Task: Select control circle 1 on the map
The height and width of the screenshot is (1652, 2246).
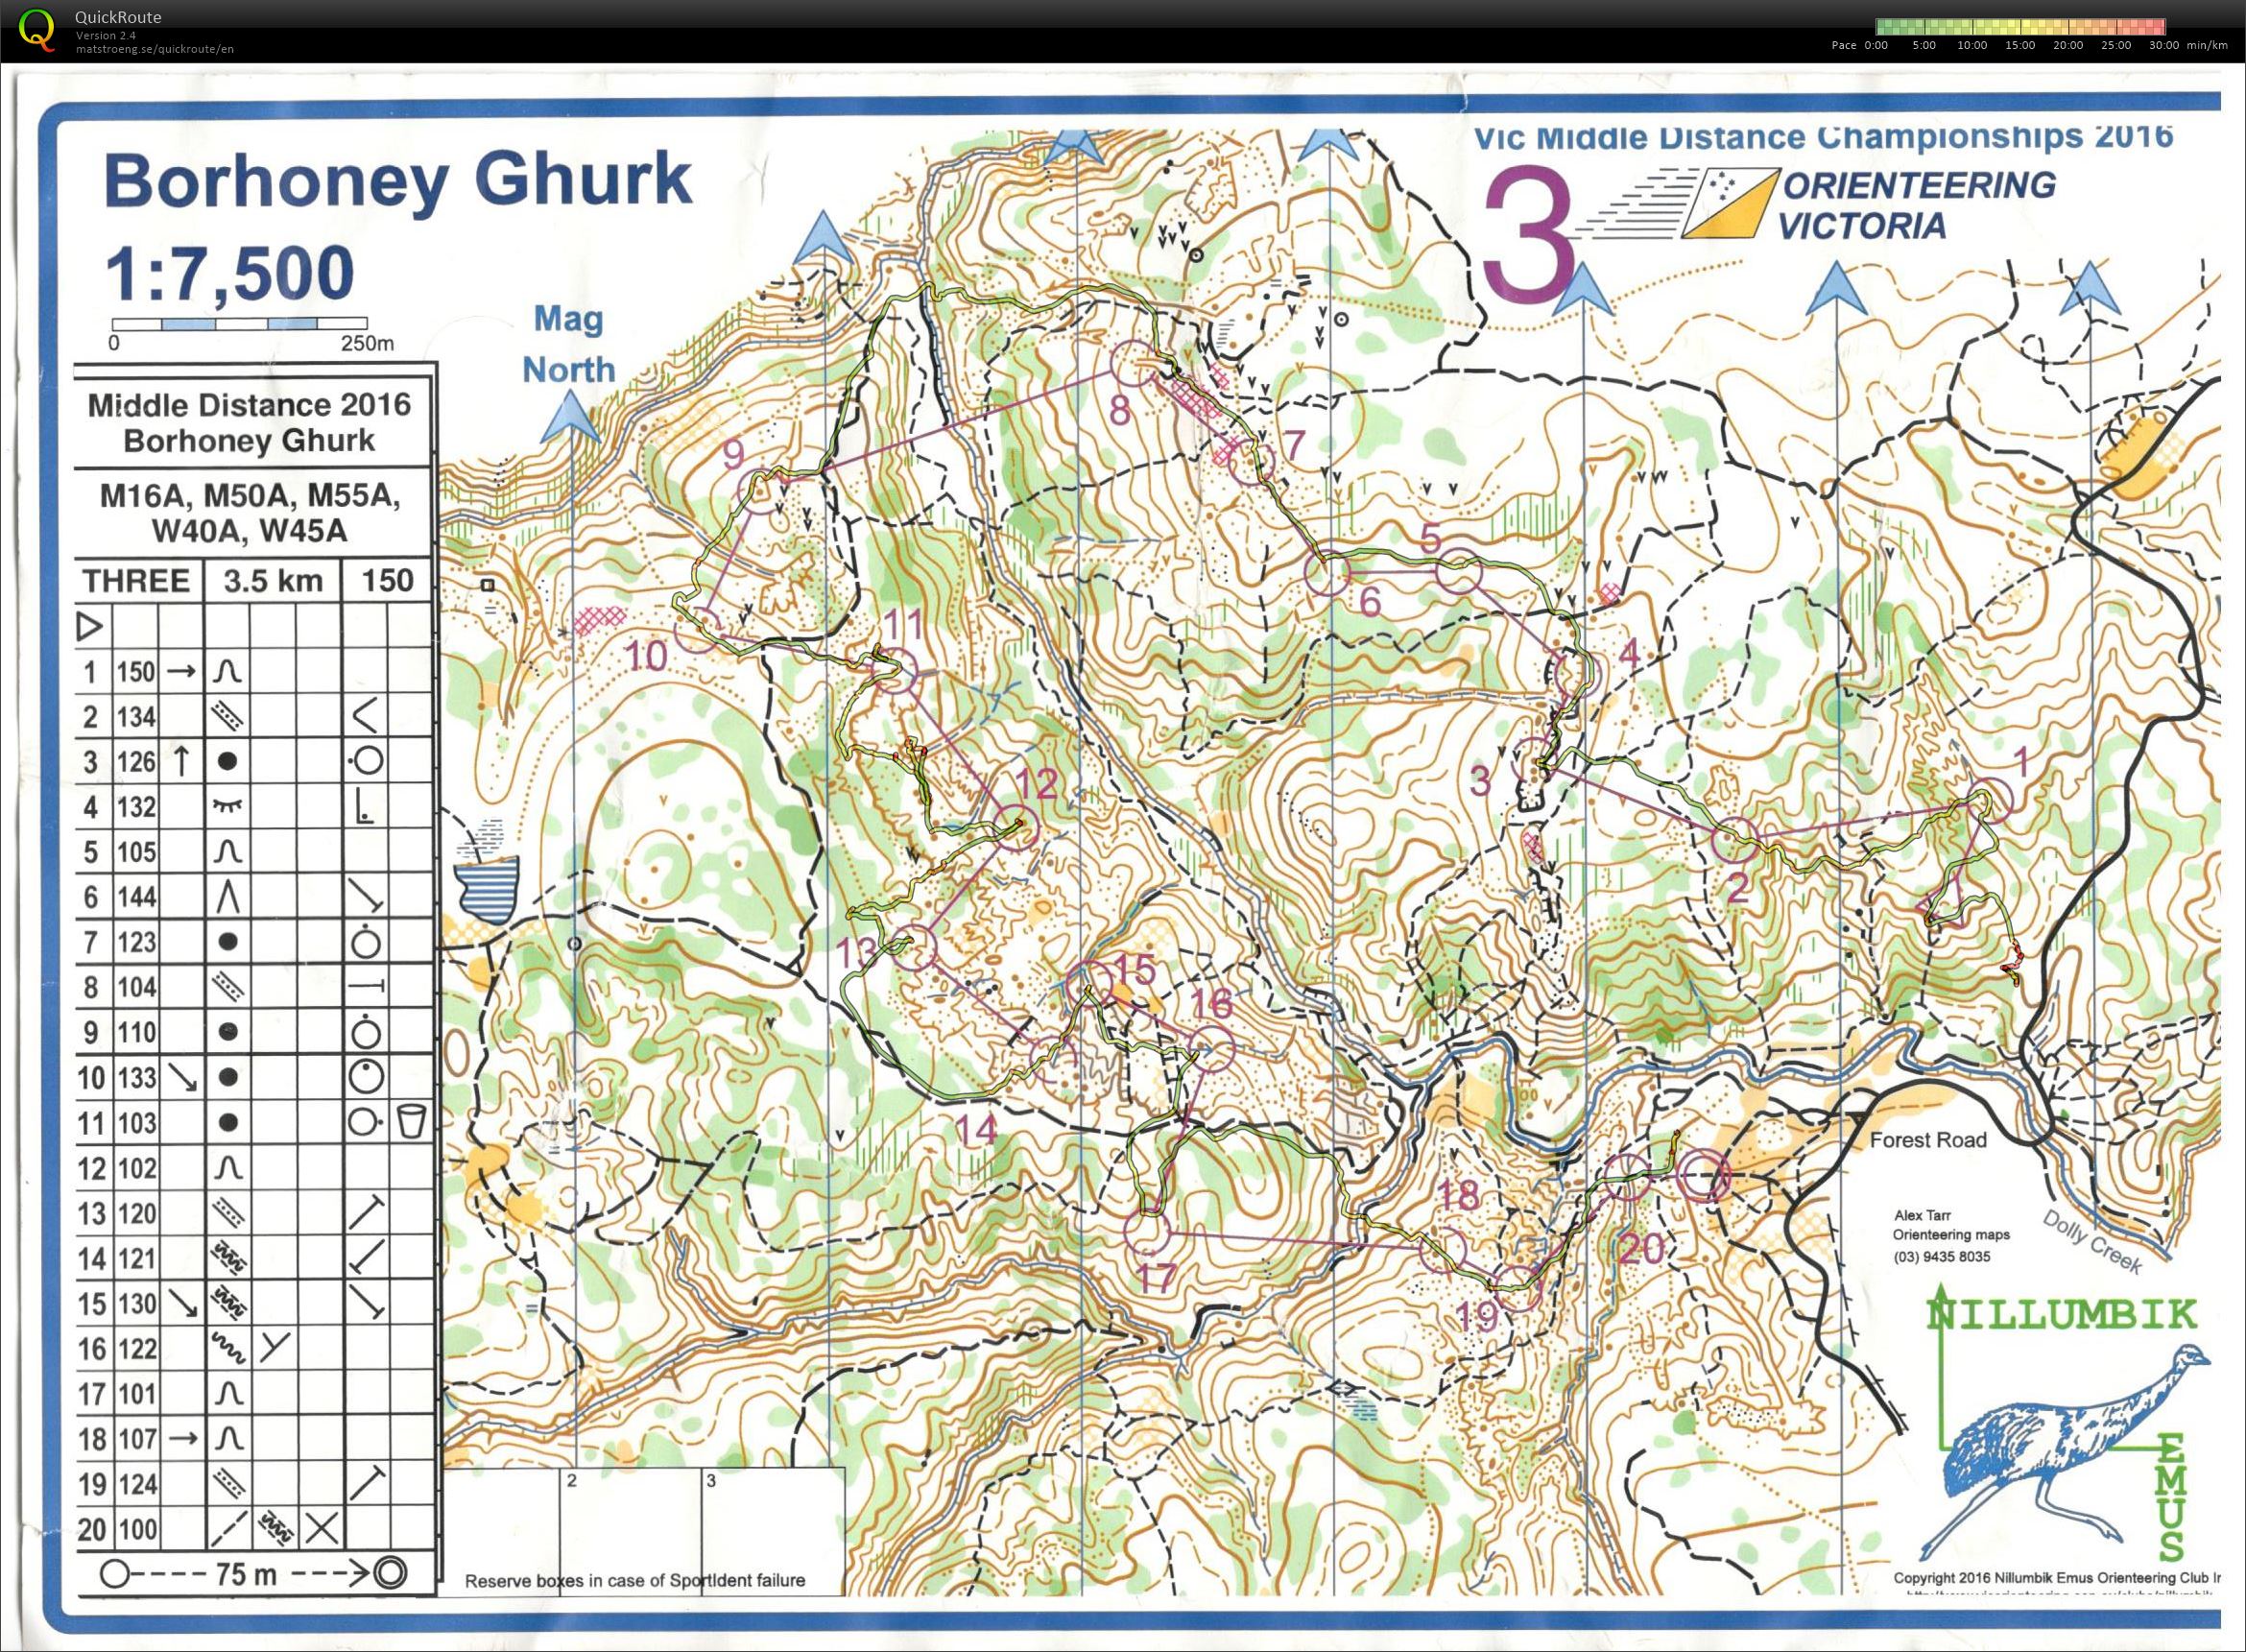Action: (1989, 802)
